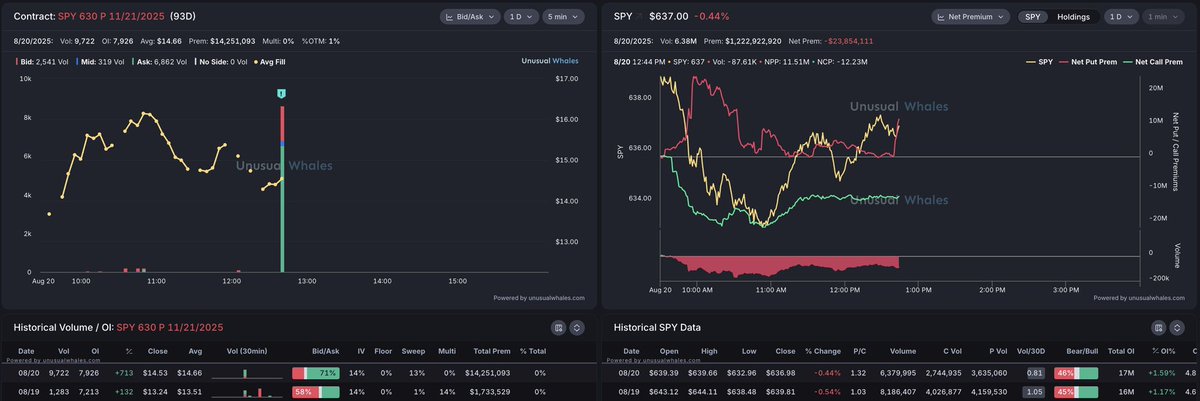Click the +132 OI change value
1200x401 pixels.
tap(124, 392)
